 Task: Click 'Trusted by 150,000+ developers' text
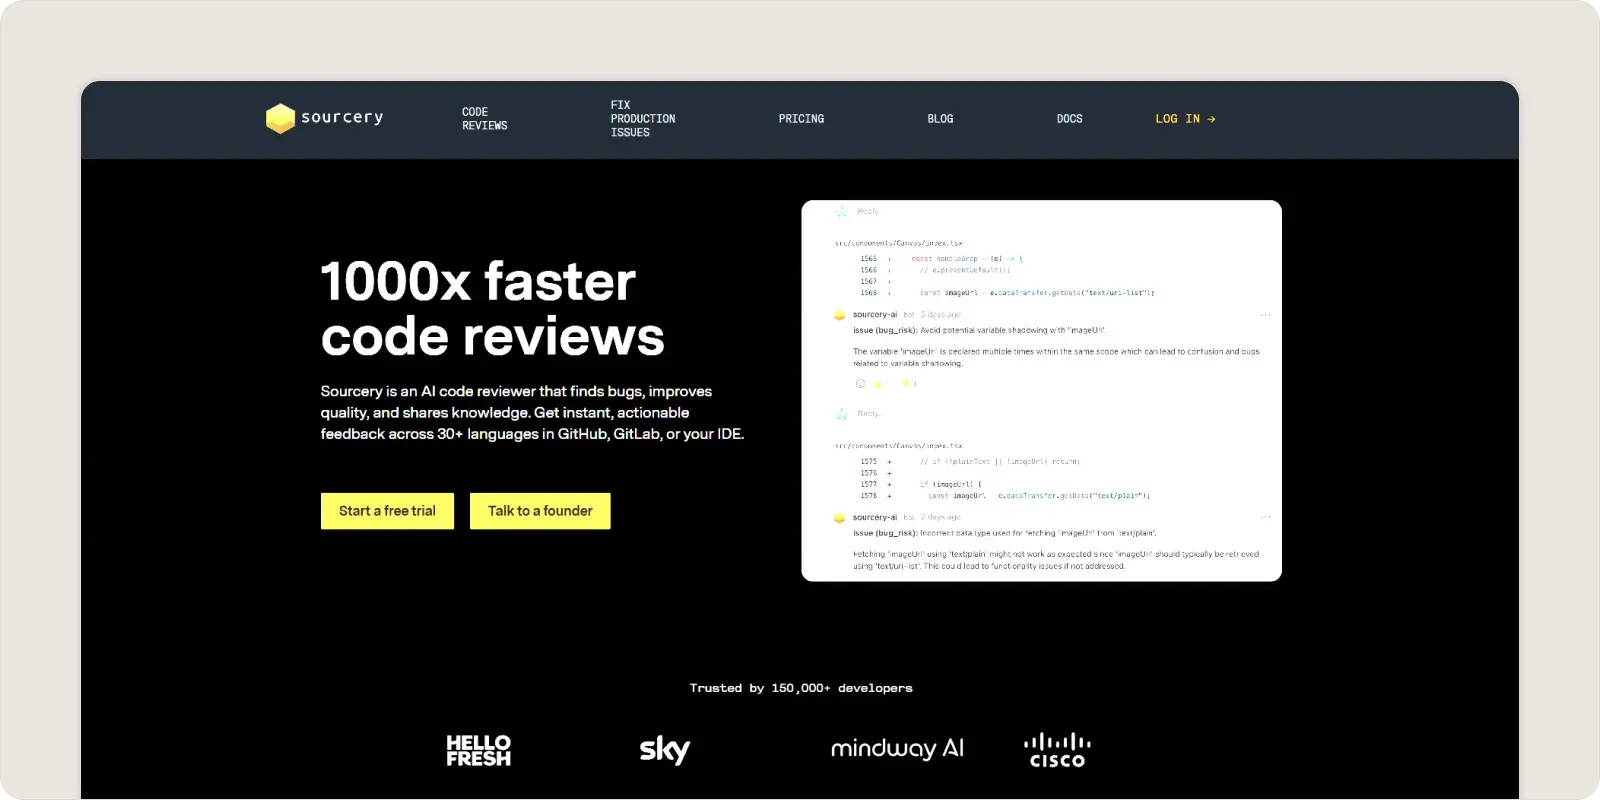[x=801, y=688]
